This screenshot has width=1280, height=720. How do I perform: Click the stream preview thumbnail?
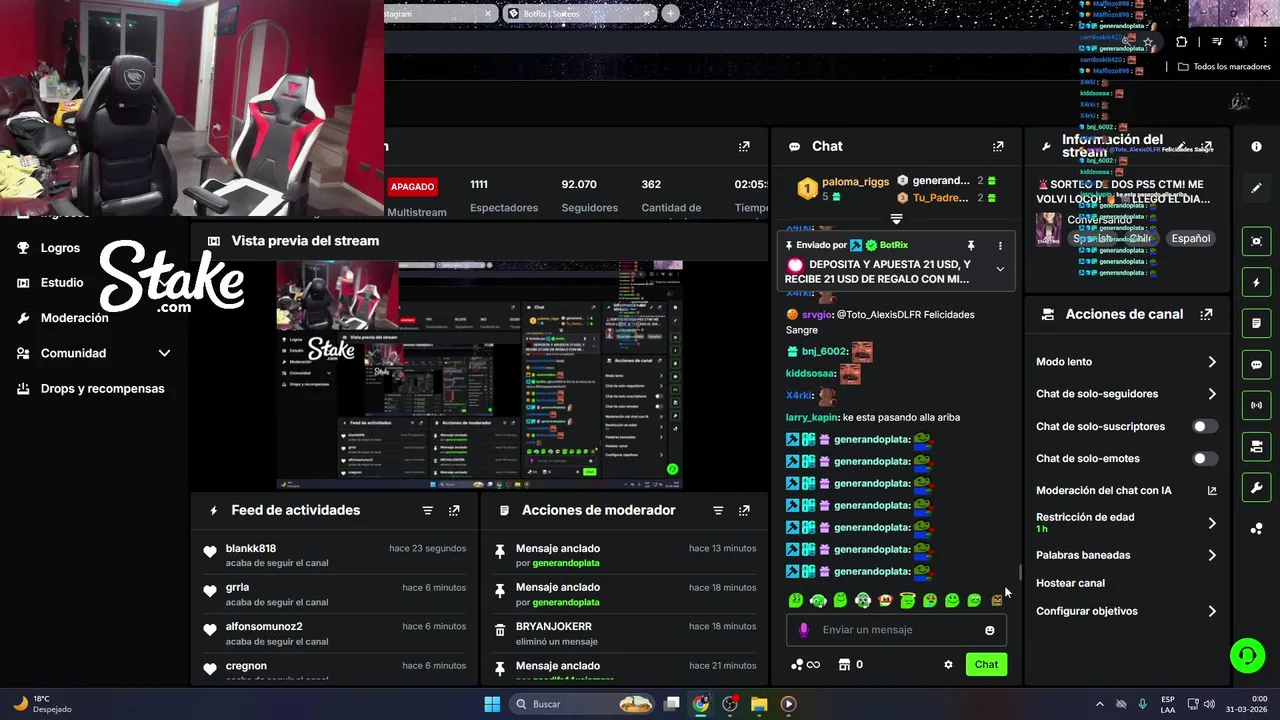(x=479, y=375)
